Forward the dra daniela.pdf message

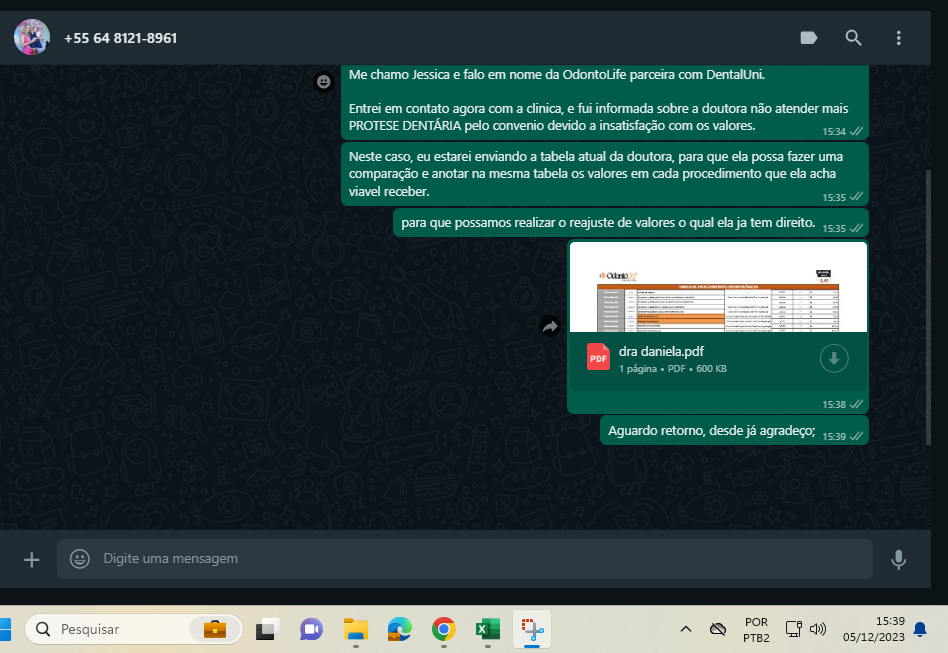(549, 327)
